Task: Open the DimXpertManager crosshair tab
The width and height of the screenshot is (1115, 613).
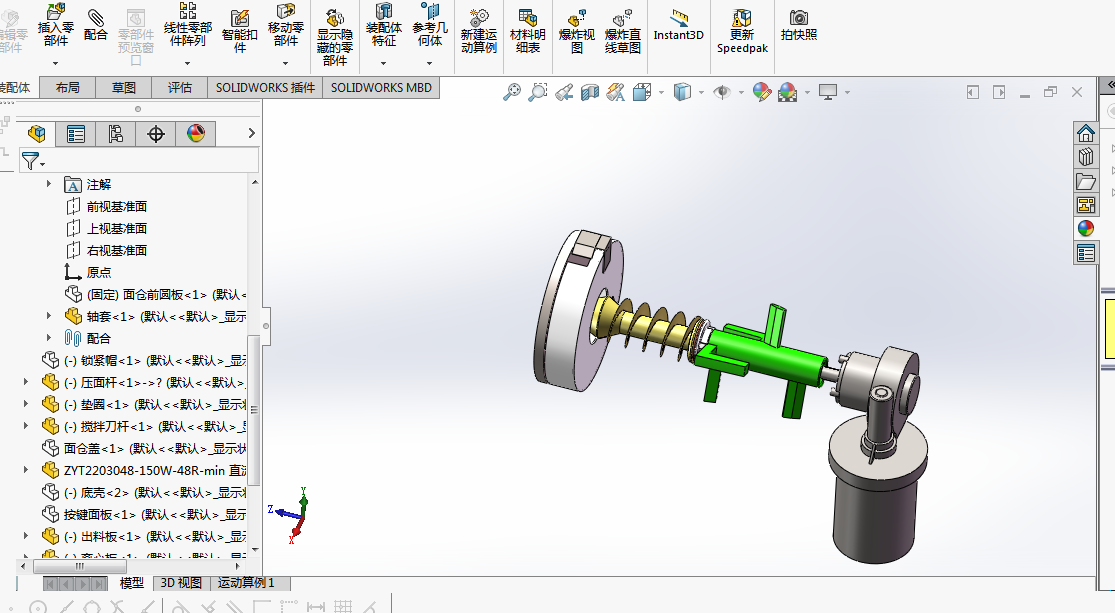Action: (x=156, y=134)
